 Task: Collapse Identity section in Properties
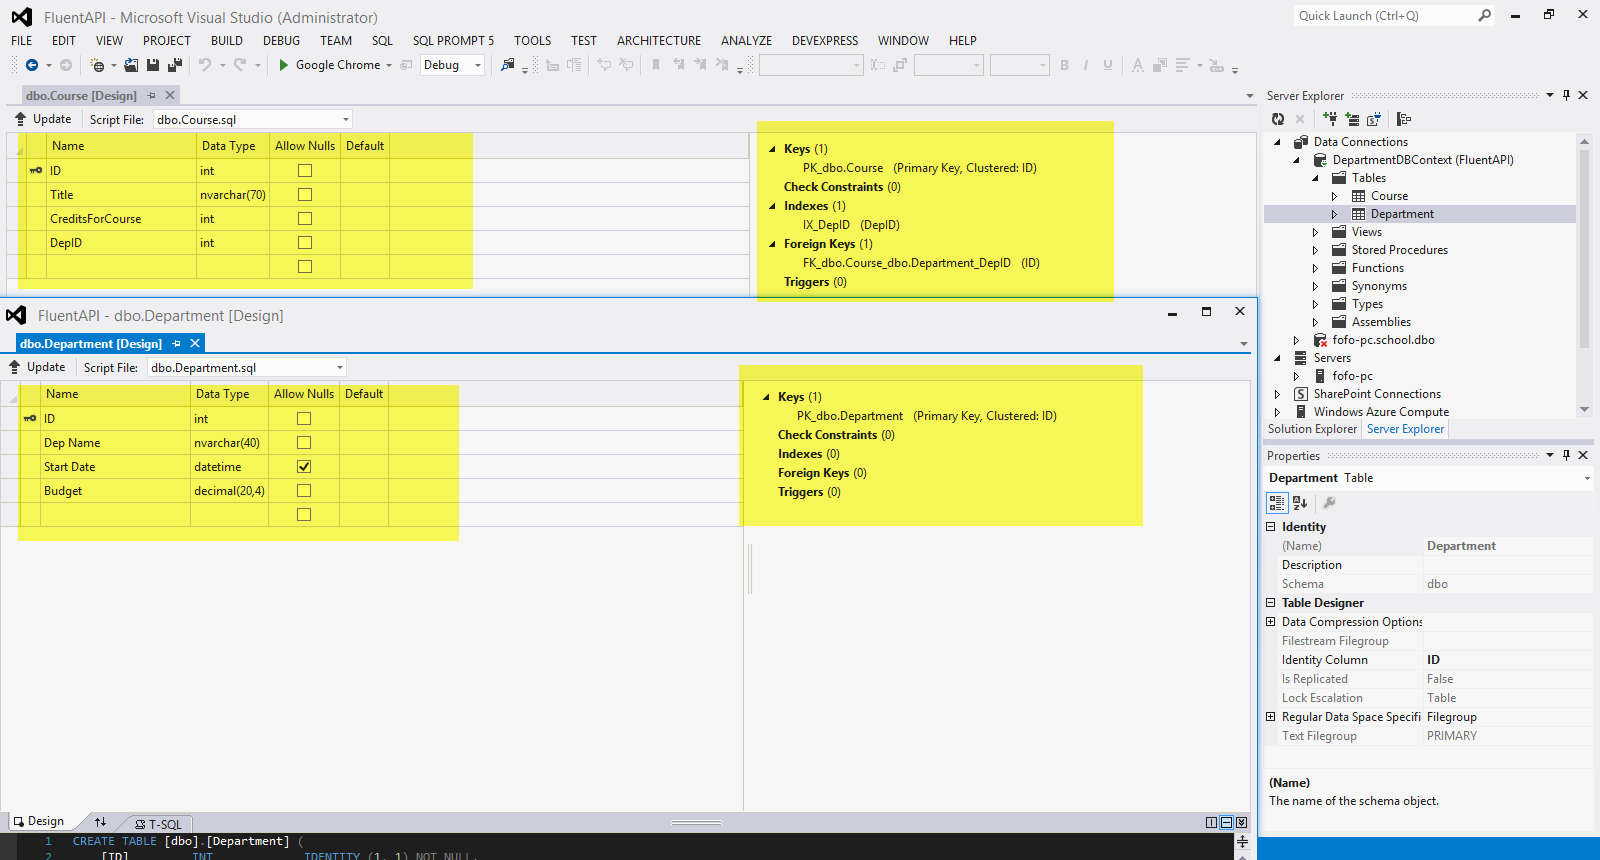point(1271,526)
